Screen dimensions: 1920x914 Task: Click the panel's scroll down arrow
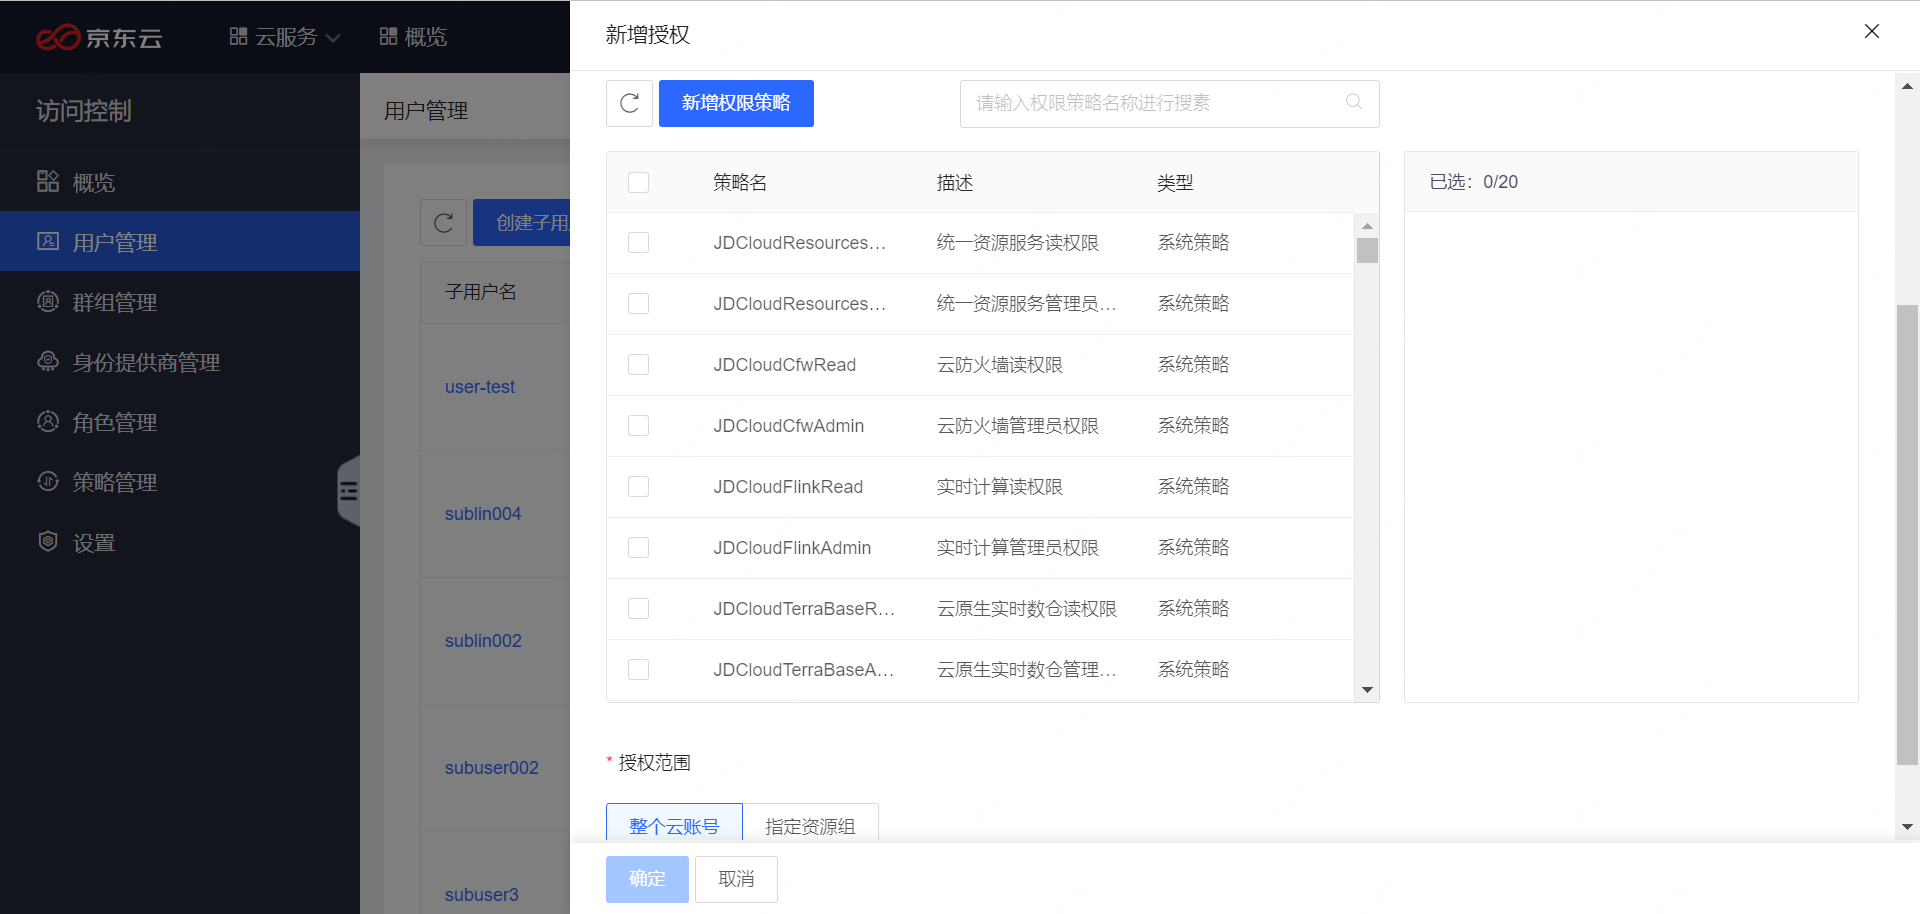pos(1907,827)
